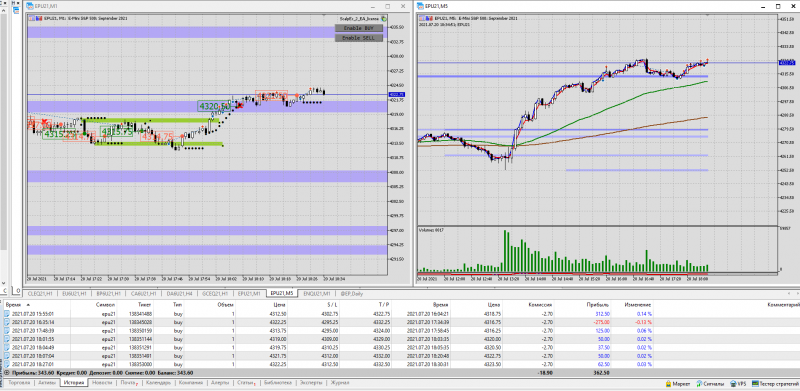Sort by the Время column header arrow
Viewport: 800px width, 391px height.
pos(29,305)
